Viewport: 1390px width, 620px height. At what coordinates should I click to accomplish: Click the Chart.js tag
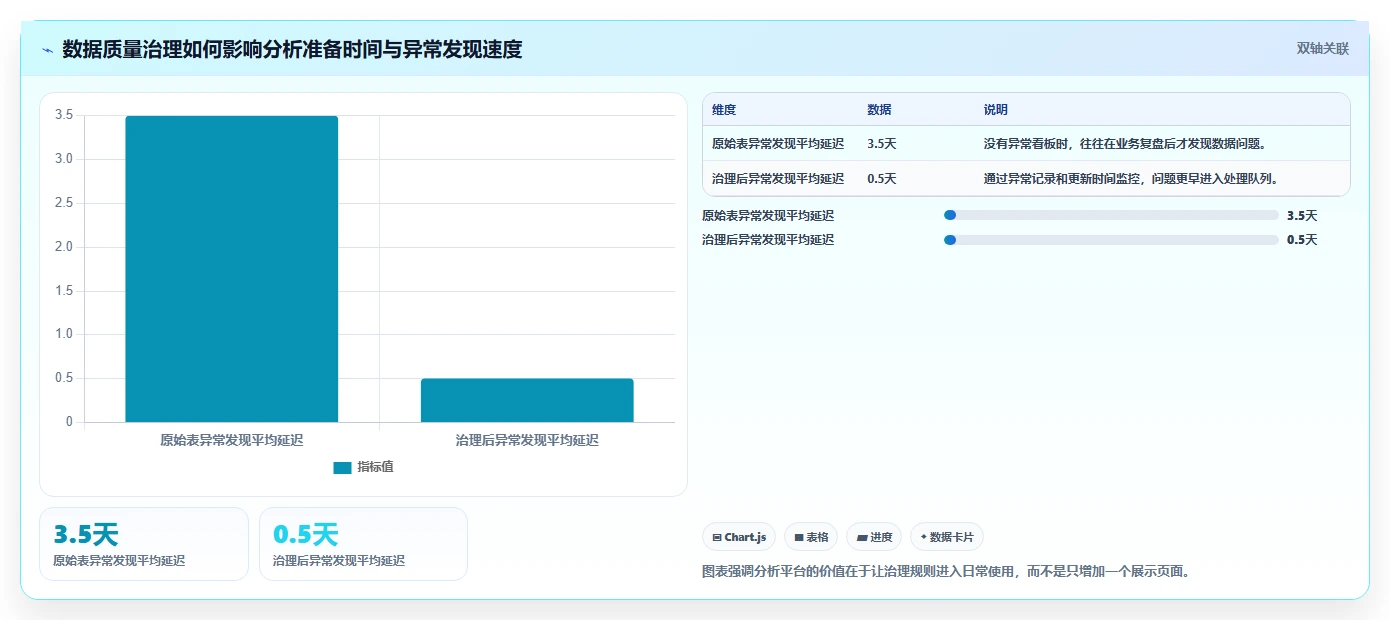click(x=739, y=537)
